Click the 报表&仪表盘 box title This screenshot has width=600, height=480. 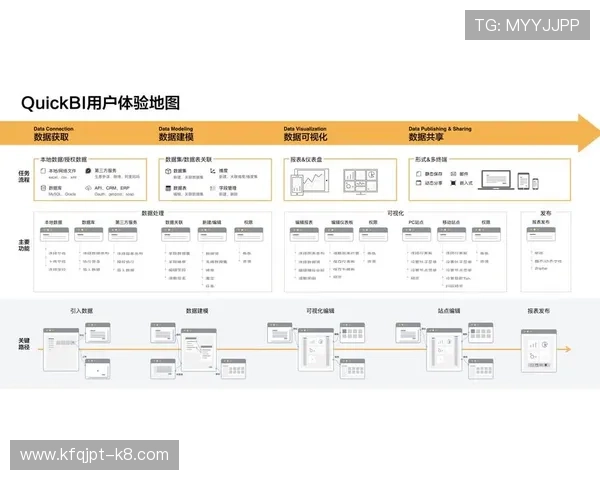pyautogui.click(x=306, y=159)
